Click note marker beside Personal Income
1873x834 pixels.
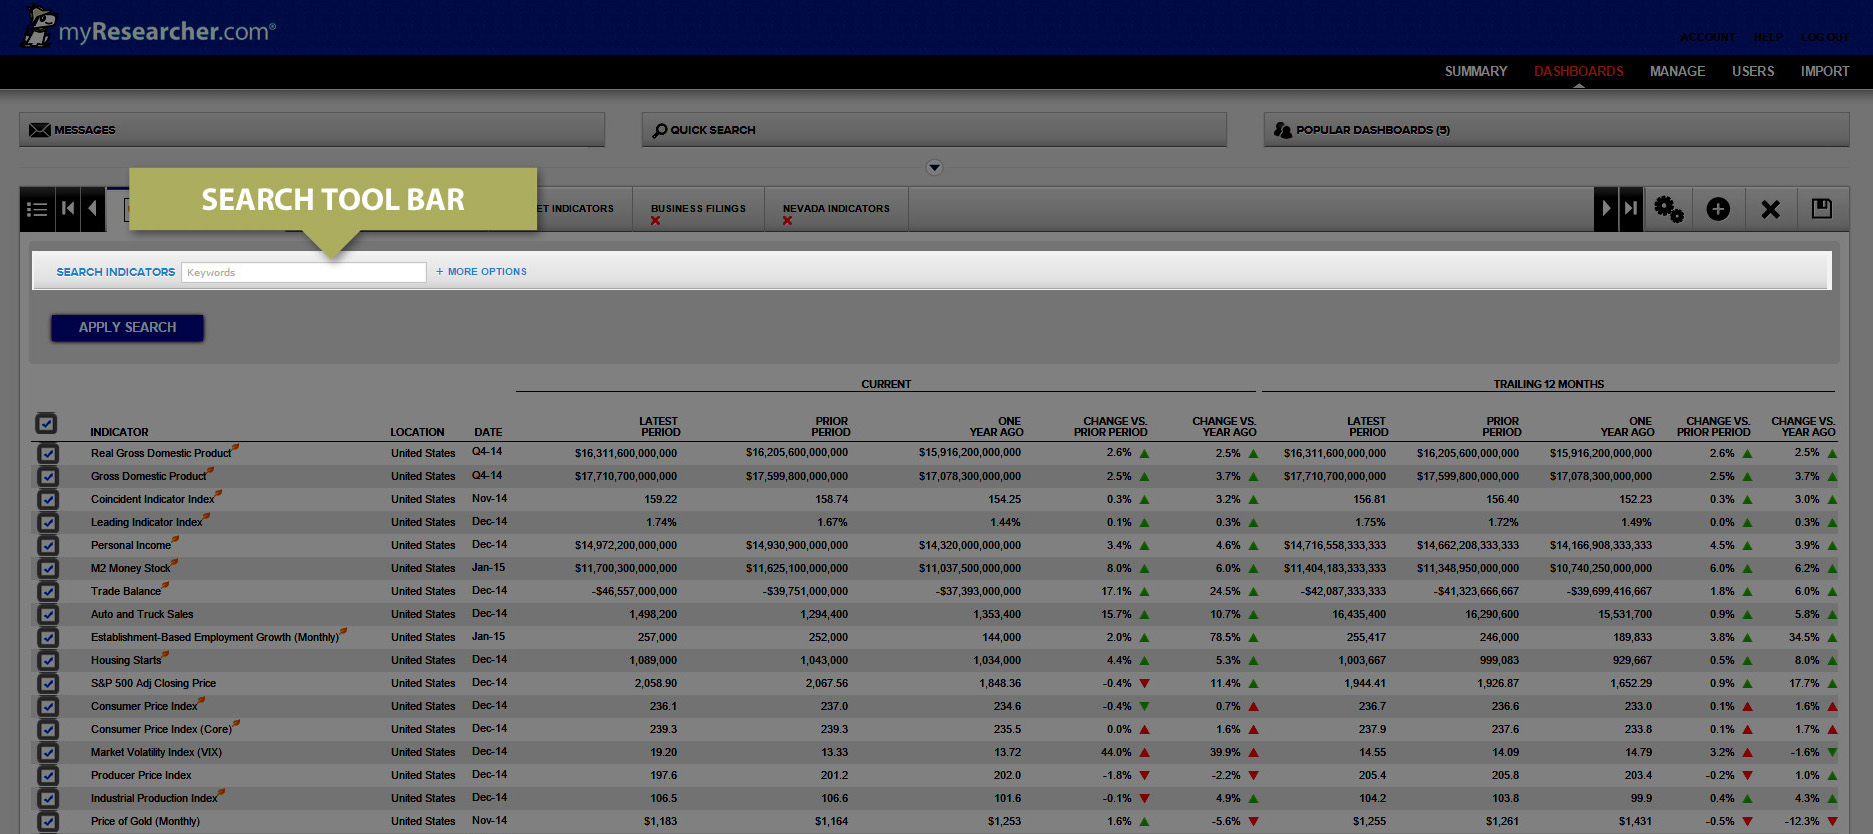[175, 539]
